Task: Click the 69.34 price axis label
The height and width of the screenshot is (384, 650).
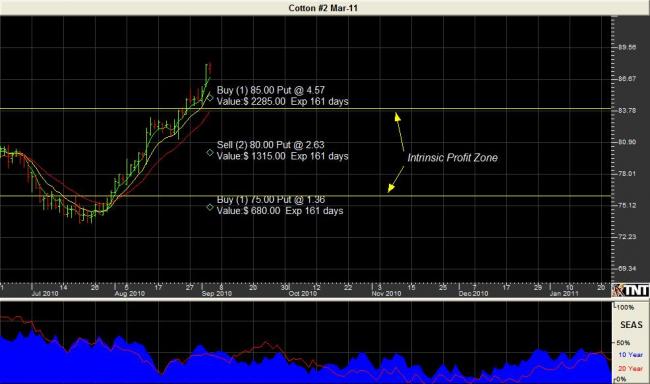Action: tap(627, 269)
